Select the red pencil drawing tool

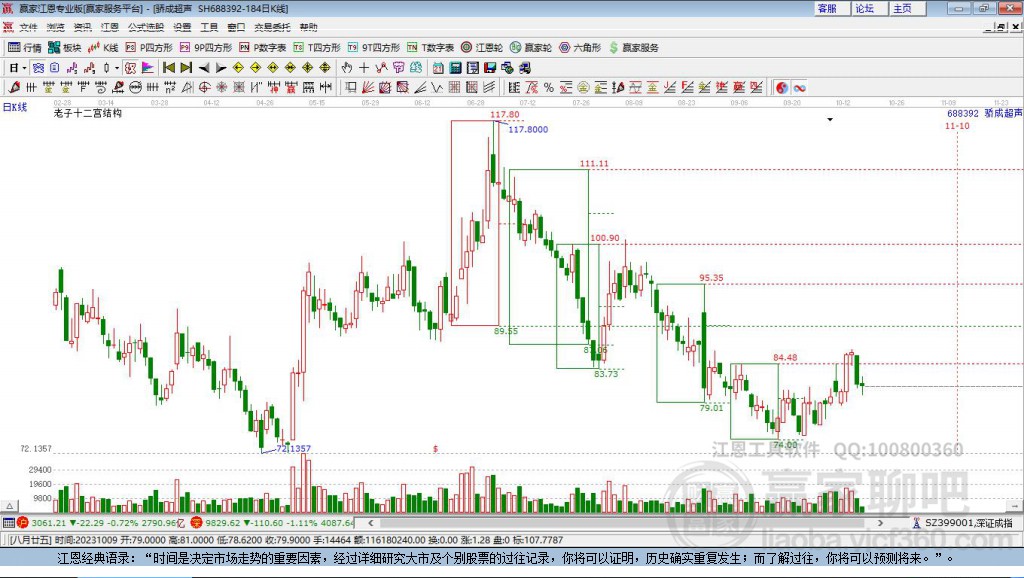pyautogui.click(x=14, y=88)
